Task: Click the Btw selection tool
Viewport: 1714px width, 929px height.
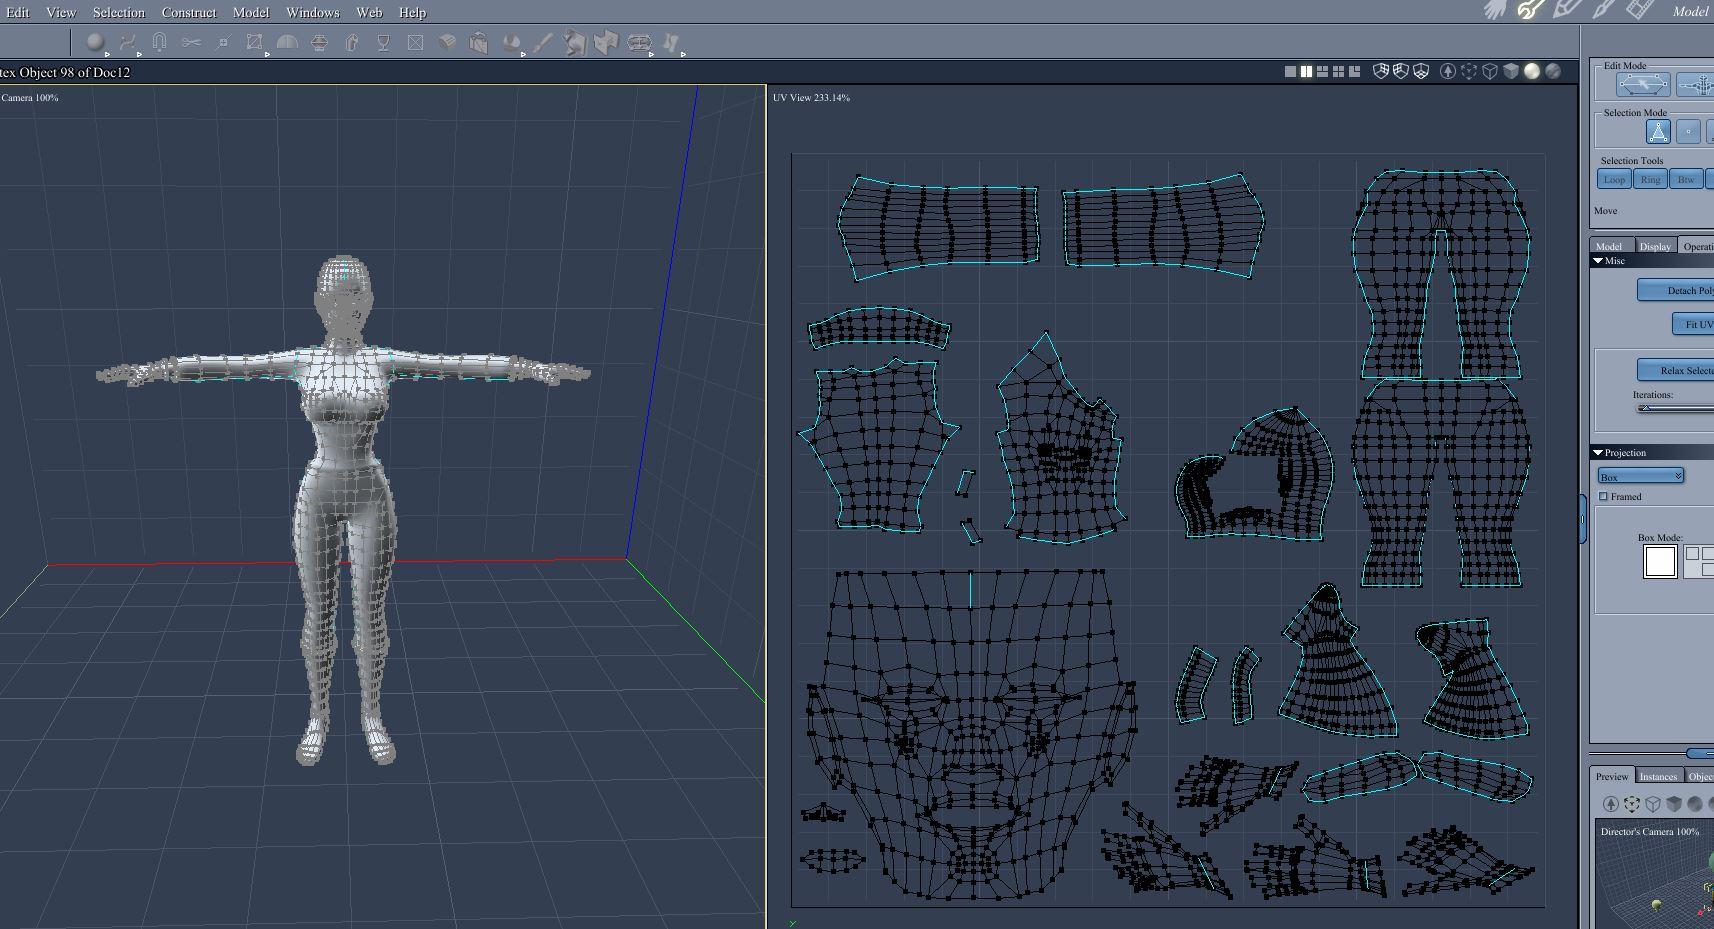Action: click(1686, 180)
